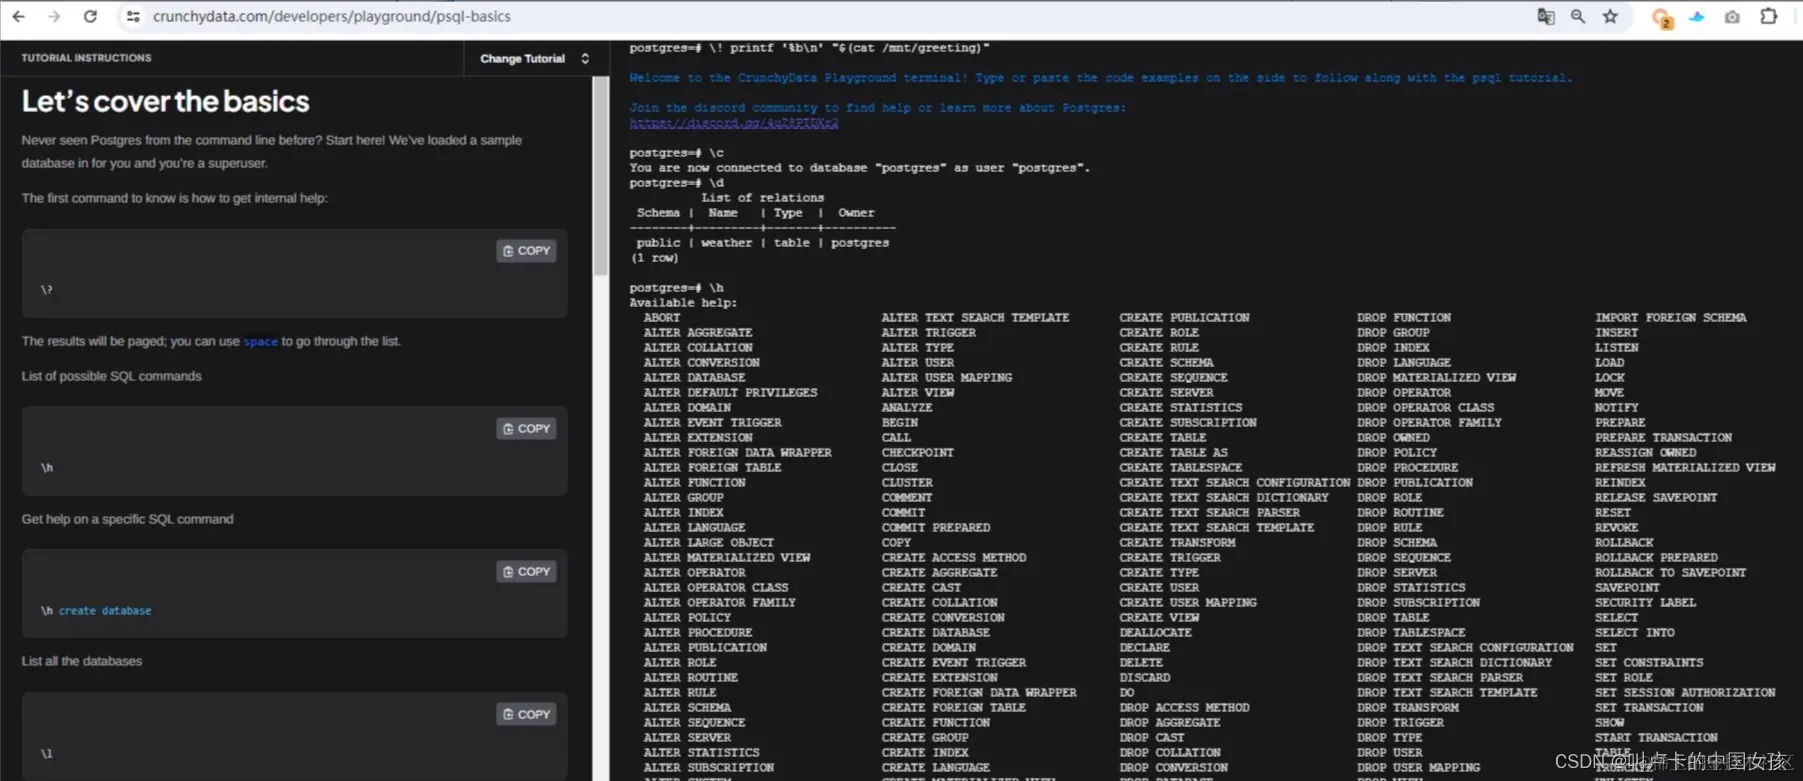Copy the \h create database snippet
This screenshot has height=781, width=1803.
526,571
